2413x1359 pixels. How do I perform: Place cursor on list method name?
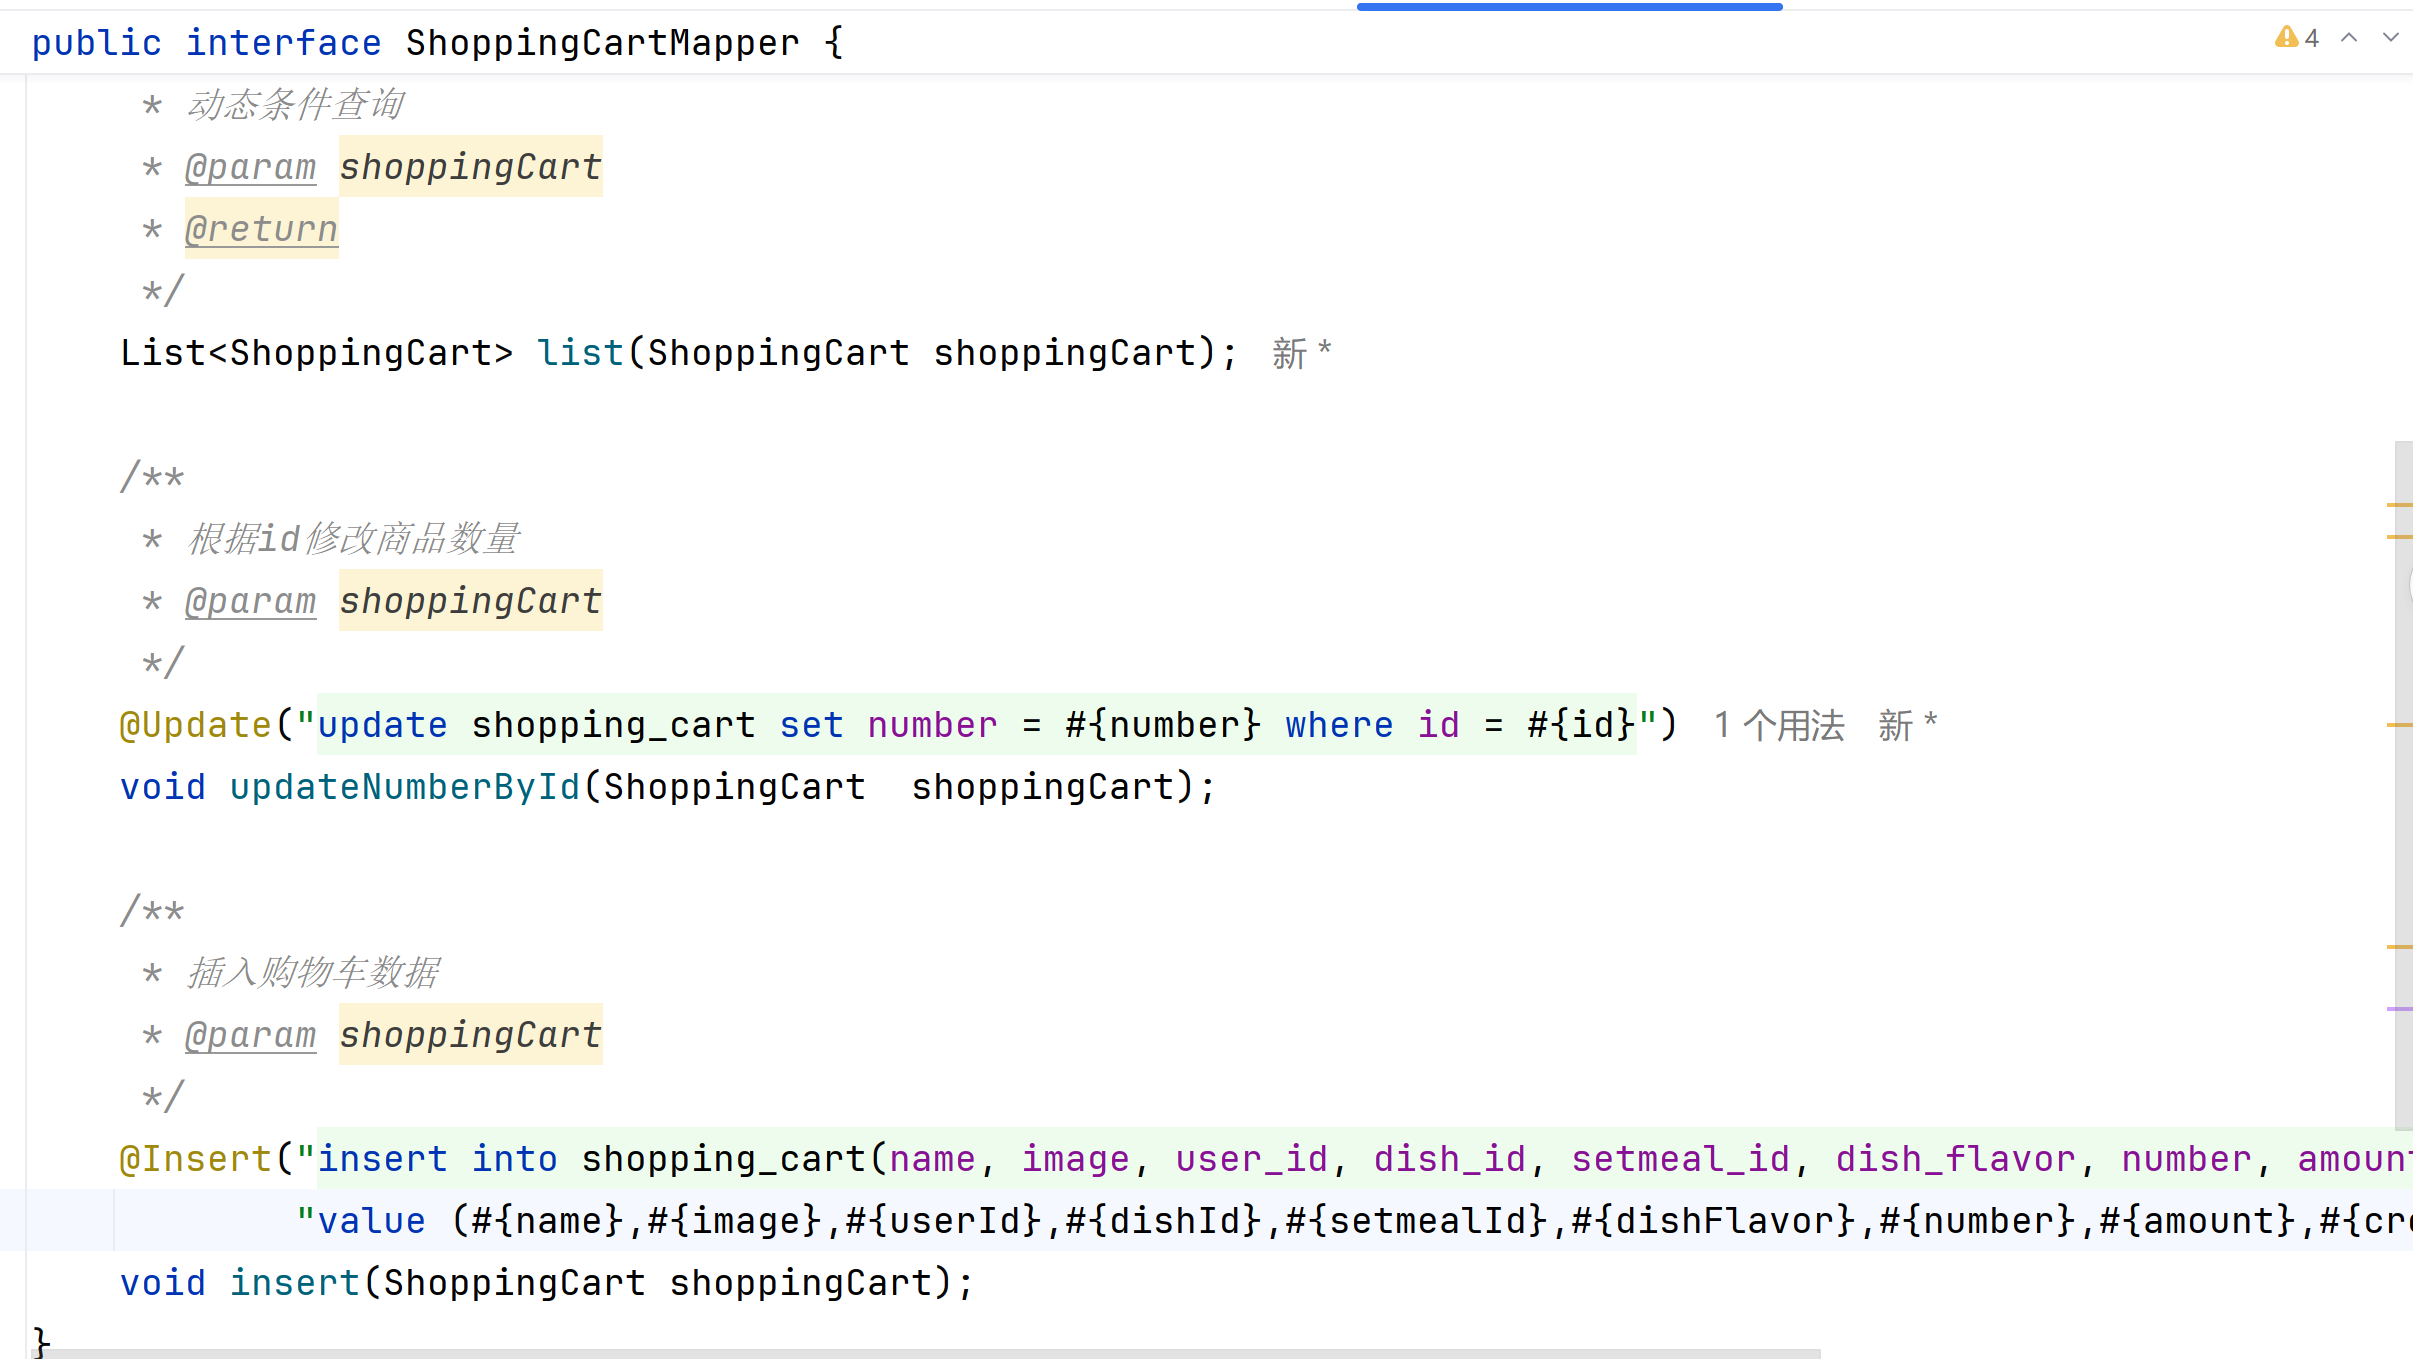tap(580, 353)
